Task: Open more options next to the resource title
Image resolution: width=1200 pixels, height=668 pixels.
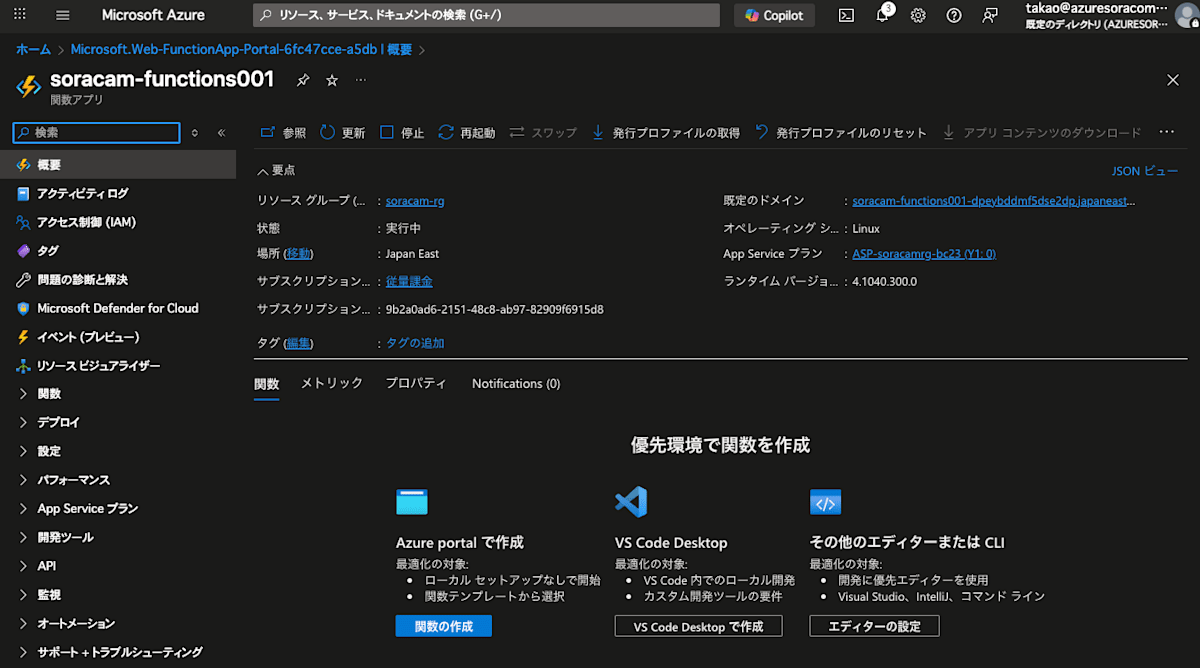Action: [361, 80]
